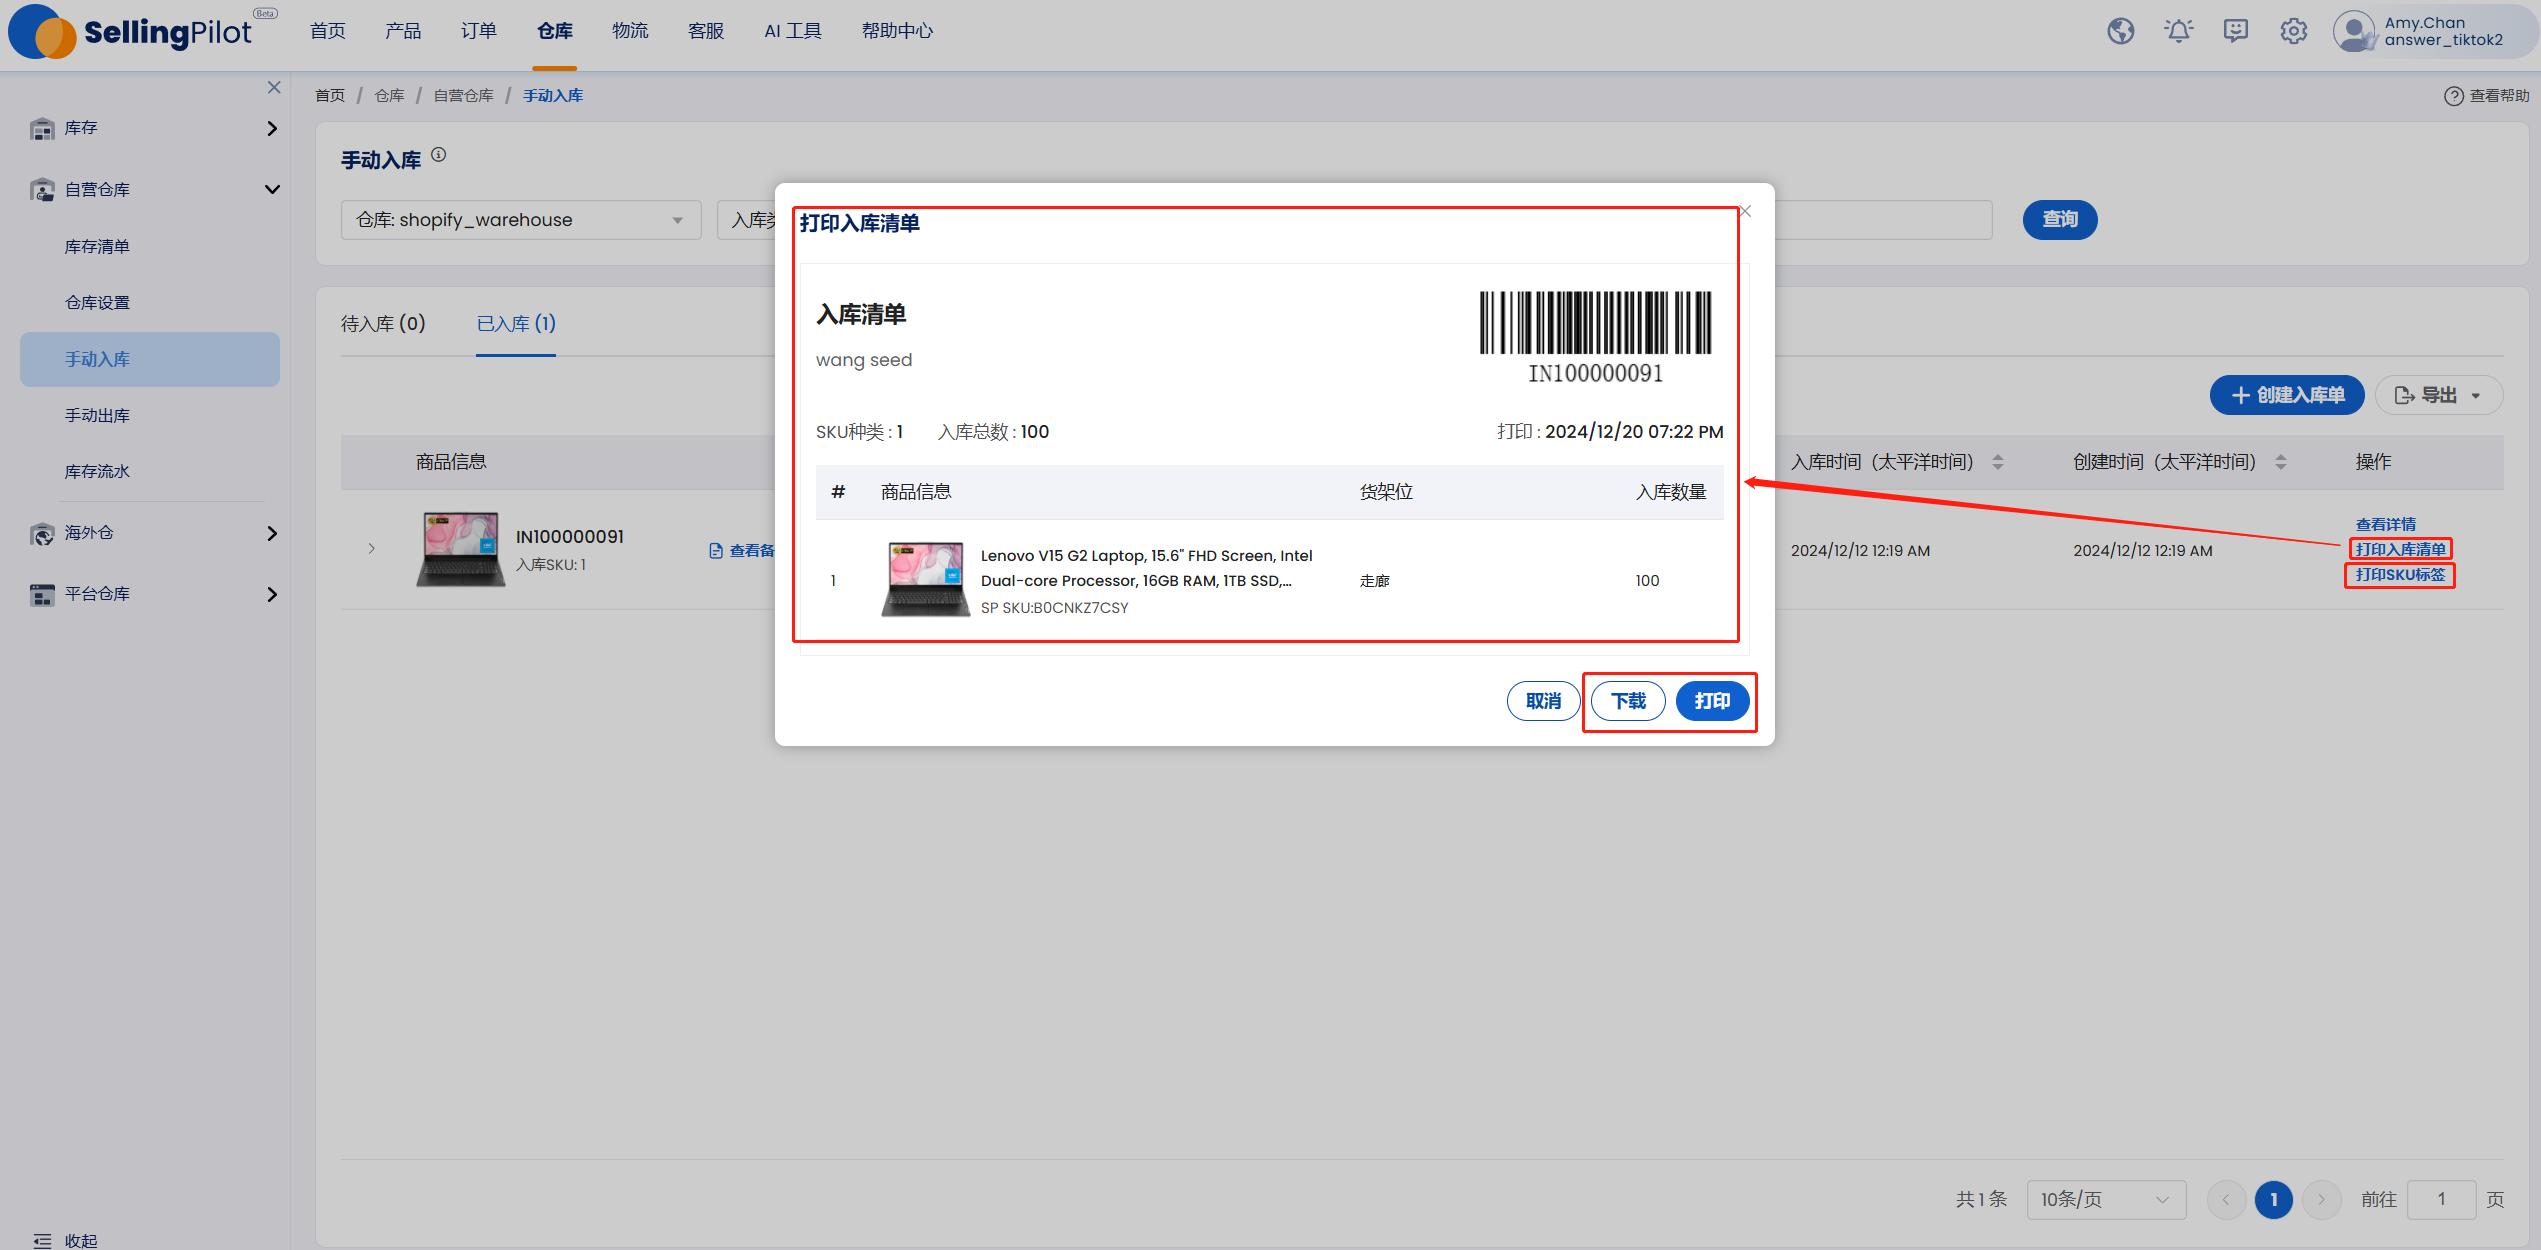Click the 查看帮助 help icon

point(2454,96)
